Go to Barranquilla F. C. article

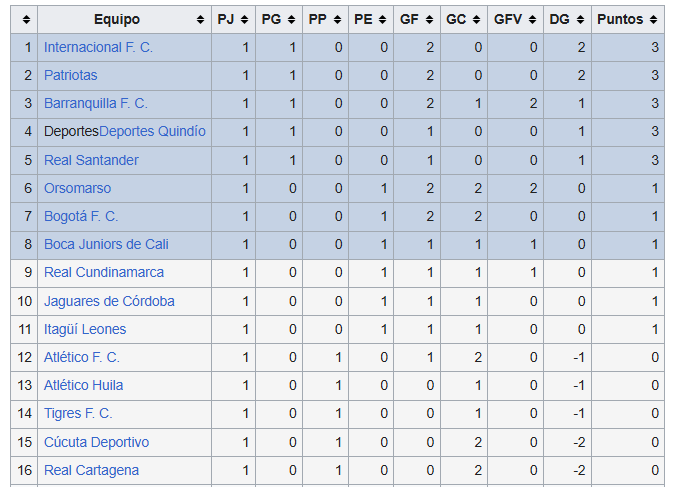click(x=96, y=104)
